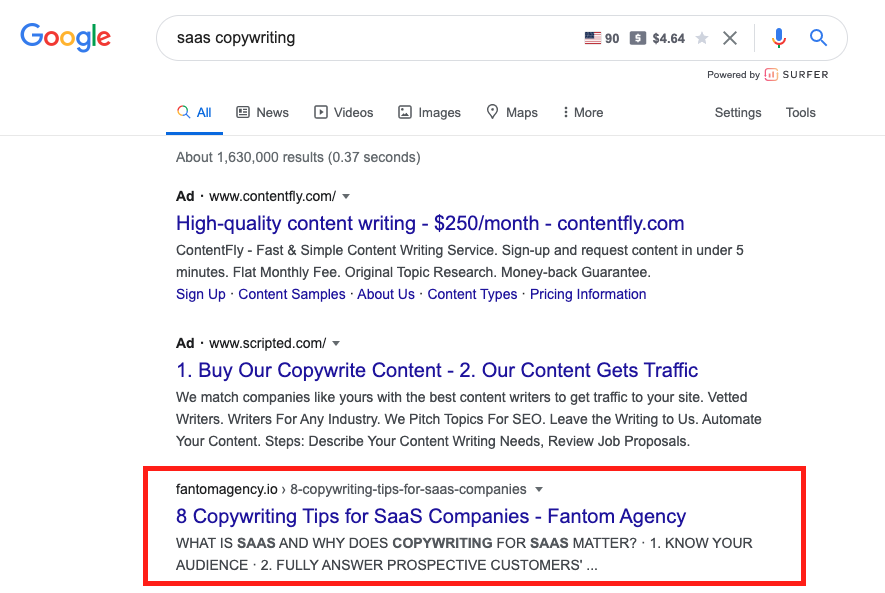Image resolution: width=885 pixels, height=593 pixels.
Task: Open search Tools
Action: [x=800, y=112]
